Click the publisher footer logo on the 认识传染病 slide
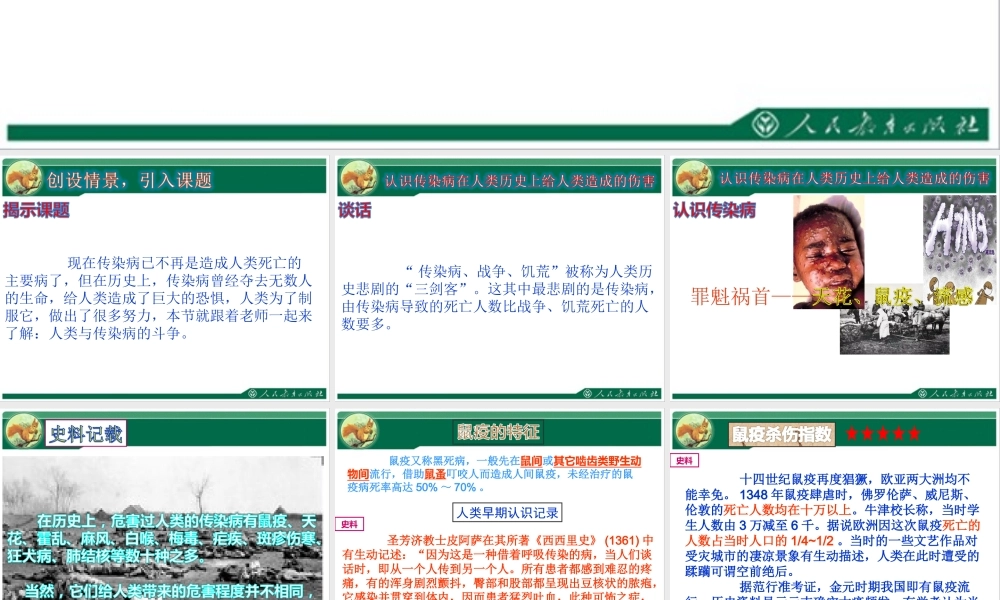1000x600 pixels. [x=955, y=393]
